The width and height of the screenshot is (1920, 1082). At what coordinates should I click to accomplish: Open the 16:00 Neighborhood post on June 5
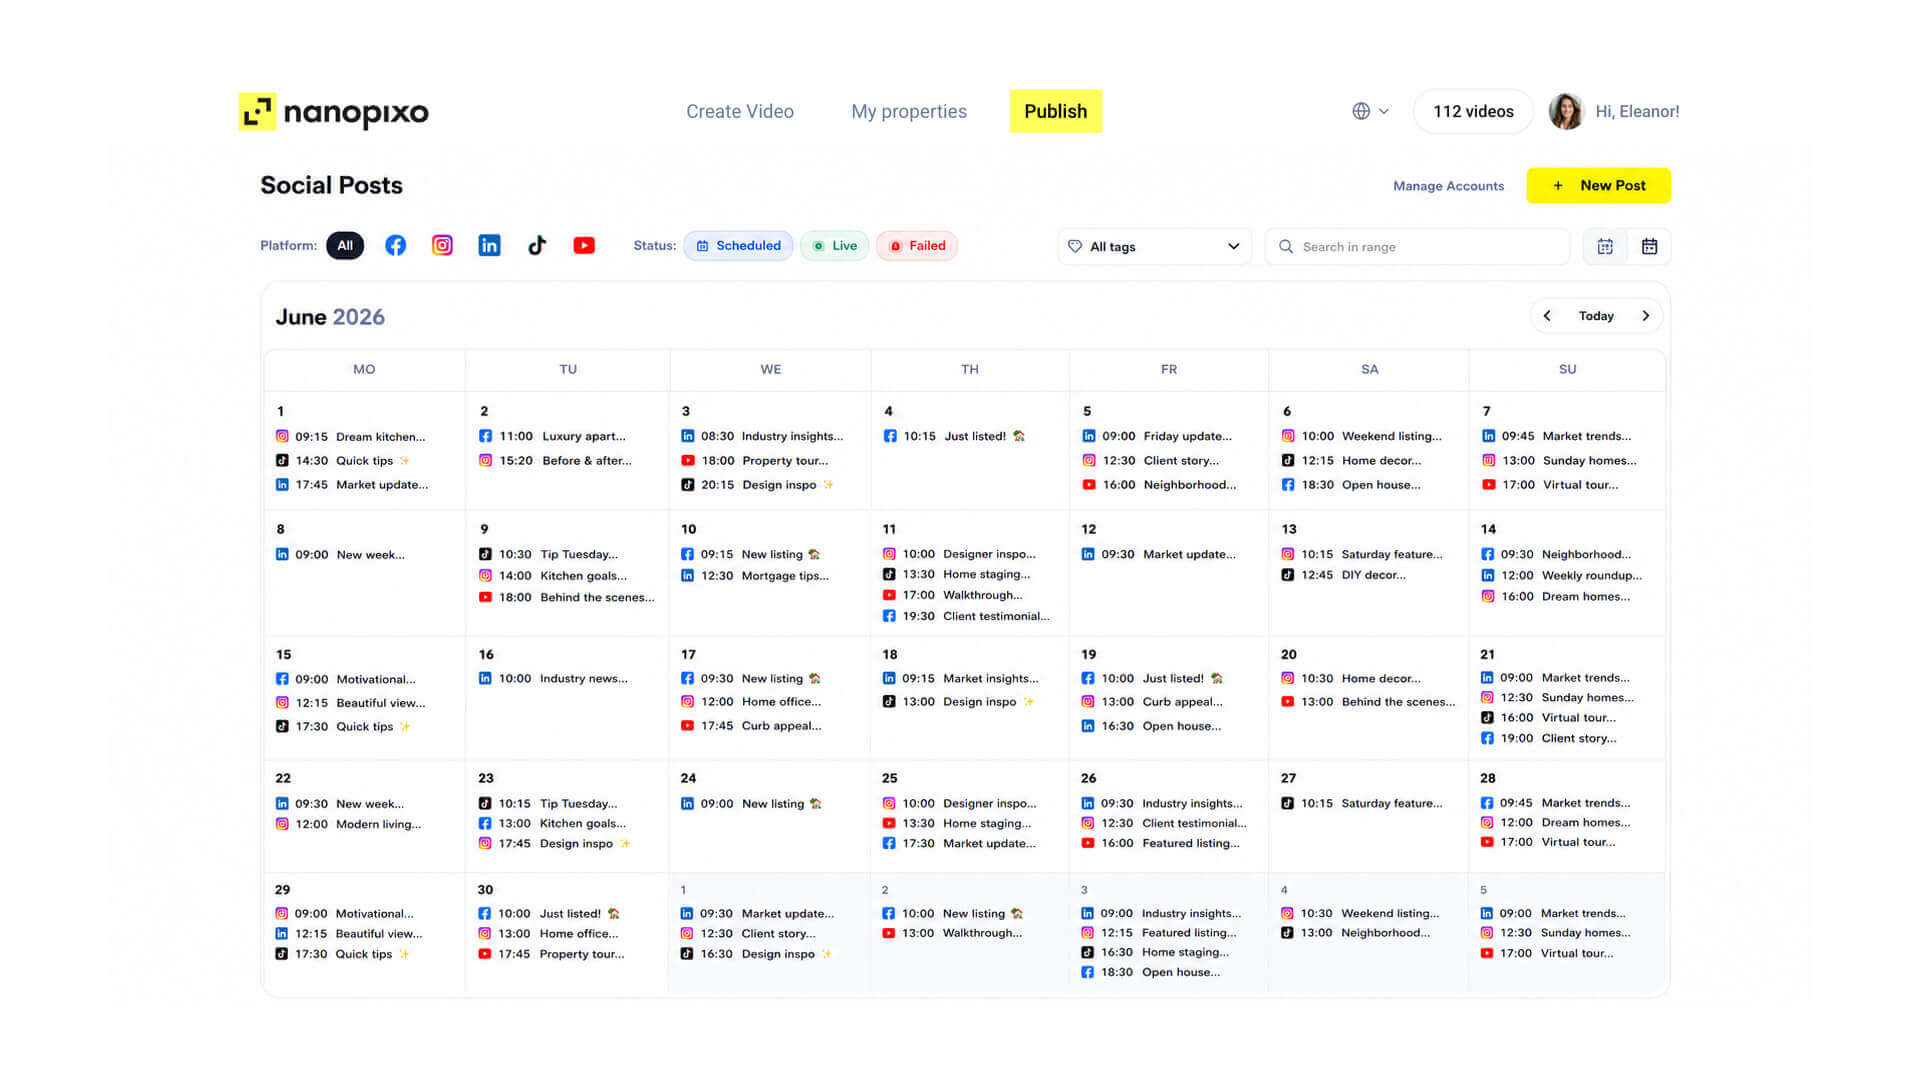point(1159,485)
